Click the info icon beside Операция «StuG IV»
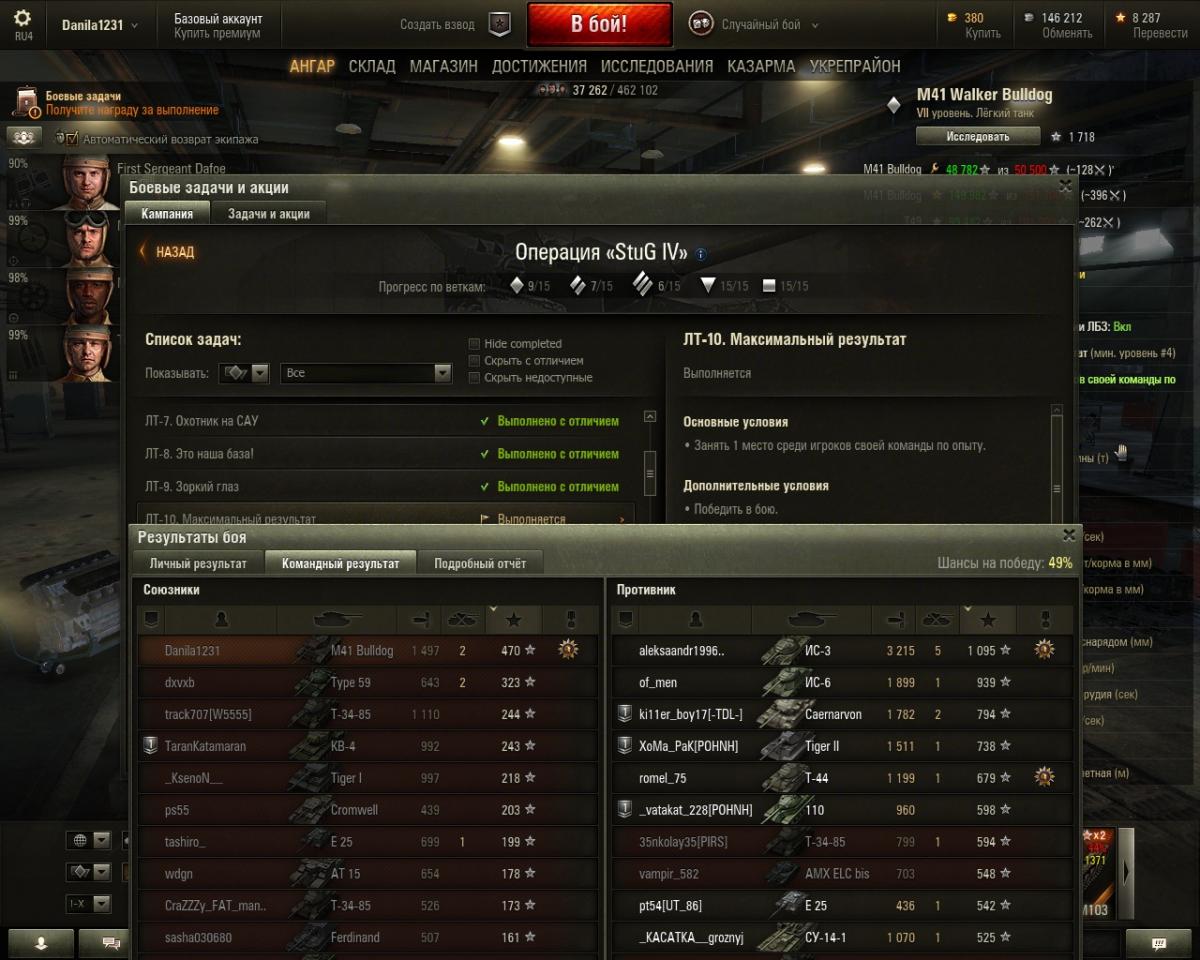This screenshot has width=1200, height=960. click(701, 254)
